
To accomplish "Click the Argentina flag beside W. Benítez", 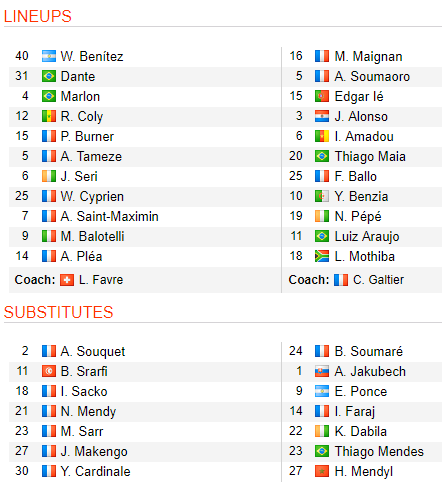I will click(x=49, y=56).
